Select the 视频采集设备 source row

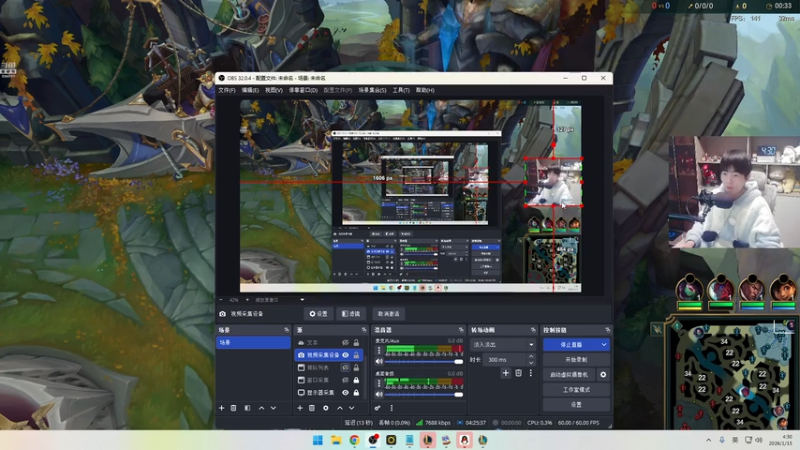point(329,355)
